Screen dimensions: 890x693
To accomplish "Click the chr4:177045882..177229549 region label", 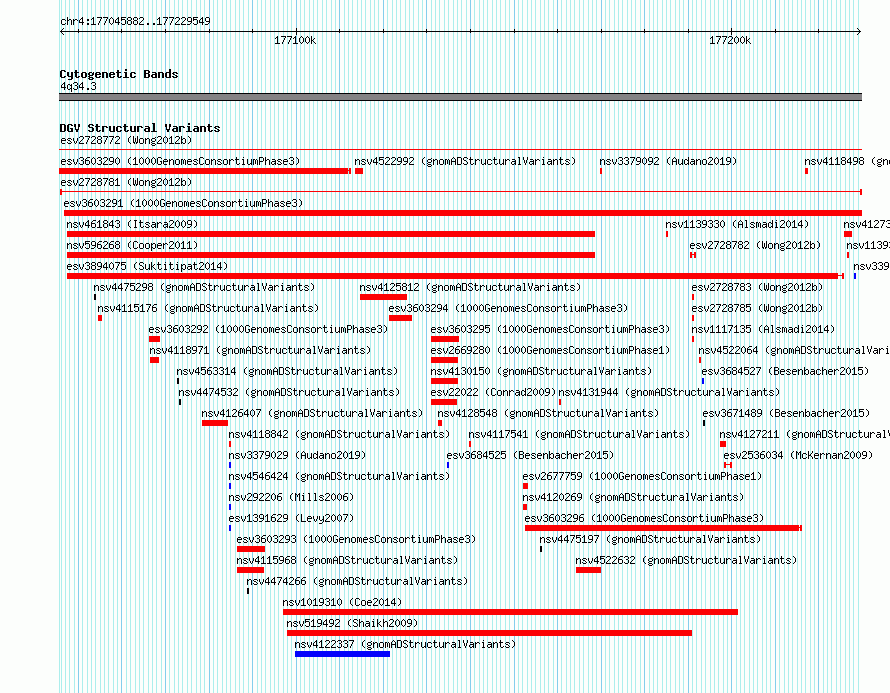I will (135, 21).
